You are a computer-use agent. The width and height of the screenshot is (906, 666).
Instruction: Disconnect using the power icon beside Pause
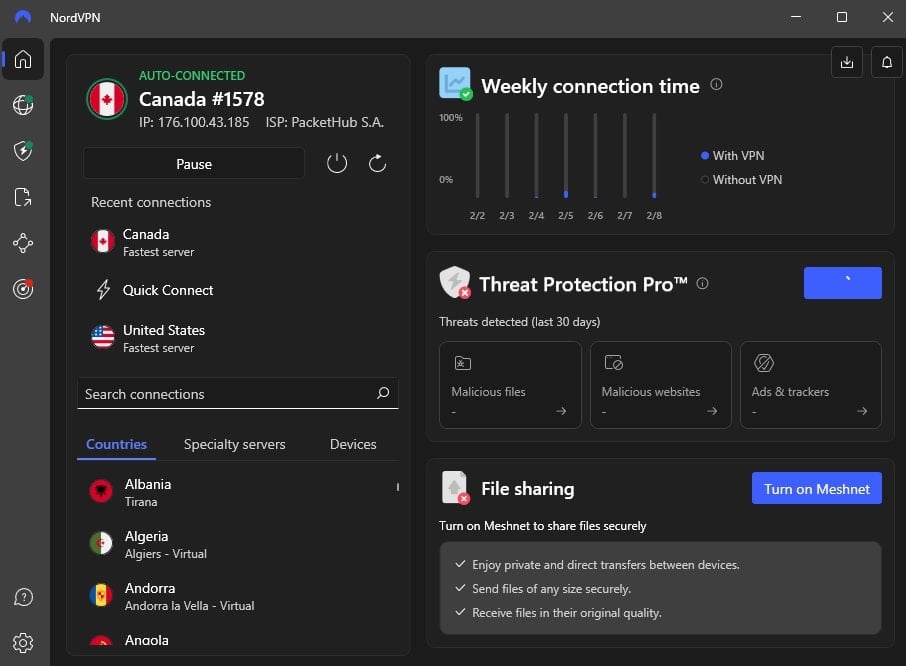click(337, 163)
